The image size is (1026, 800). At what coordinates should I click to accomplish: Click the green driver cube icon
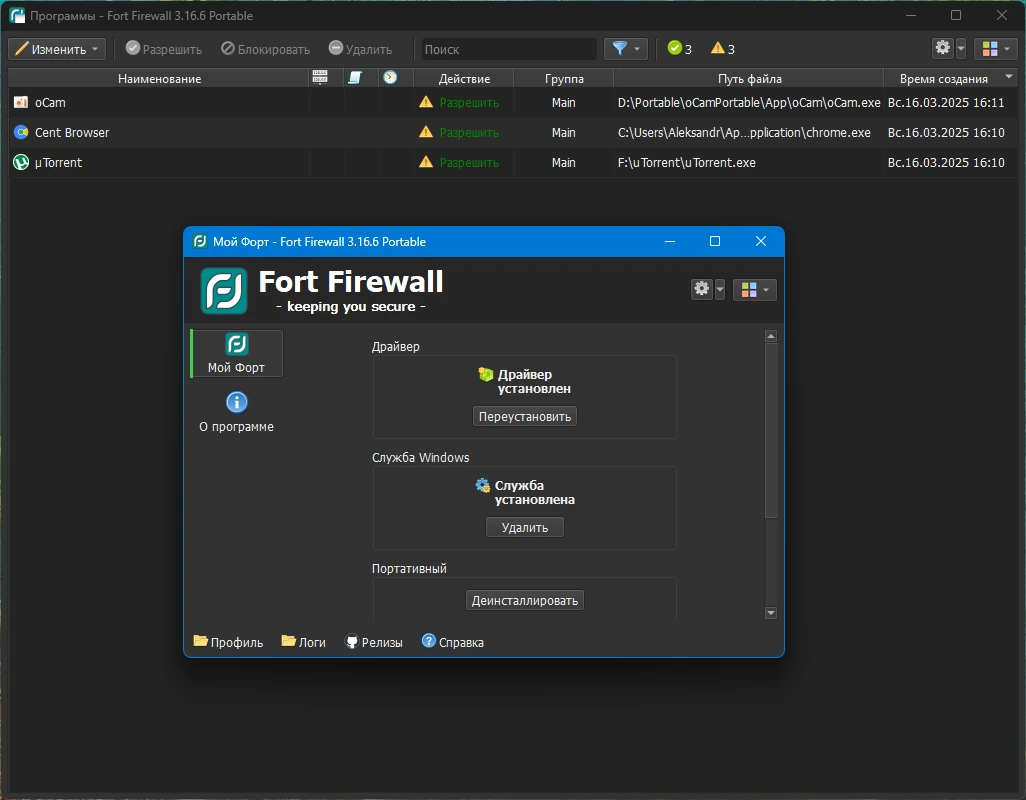pyautogui.click(x=486, y=374)
